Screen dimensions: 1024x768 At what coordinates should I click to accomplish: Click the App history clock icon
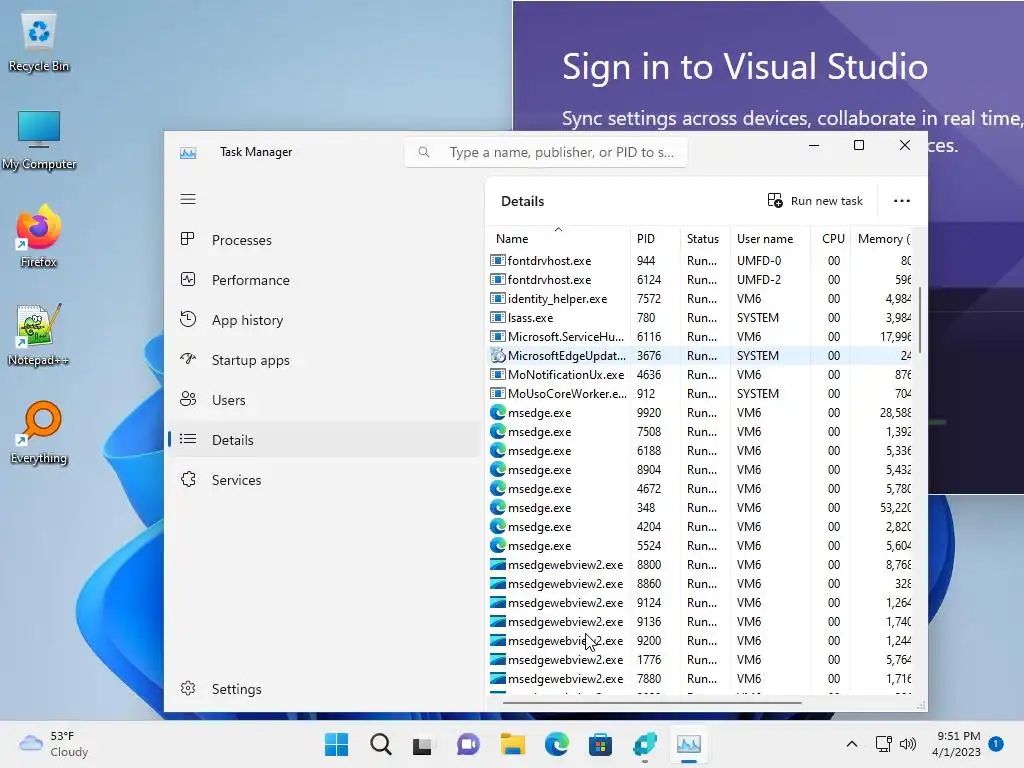point(188,319)
